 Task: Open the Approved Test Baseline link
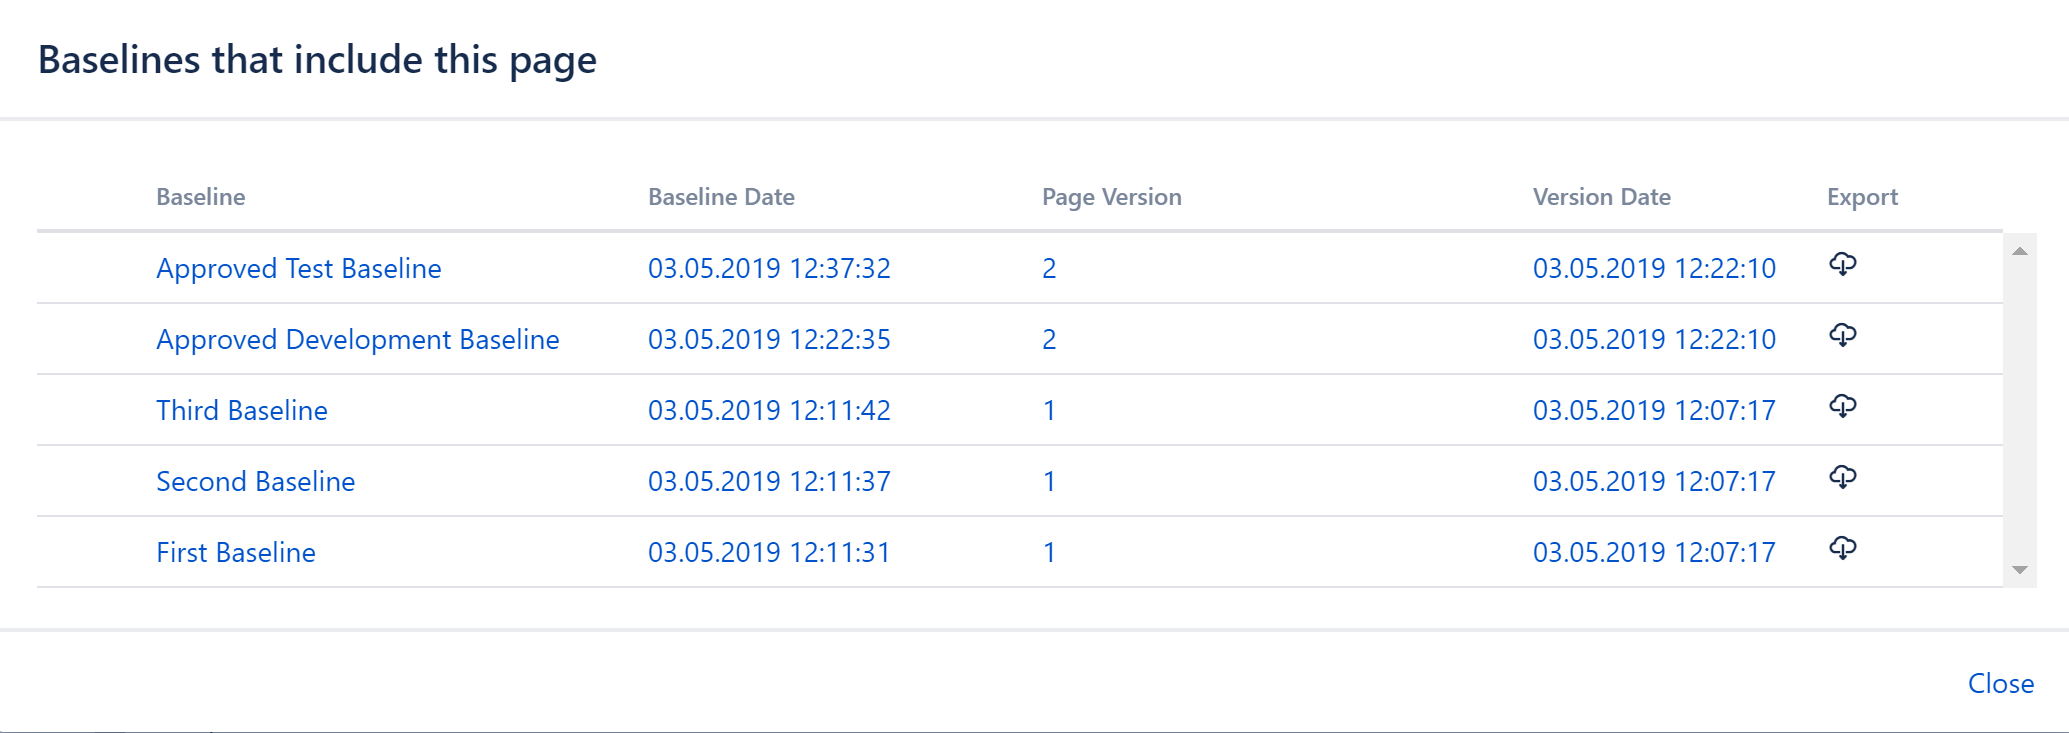298,269
